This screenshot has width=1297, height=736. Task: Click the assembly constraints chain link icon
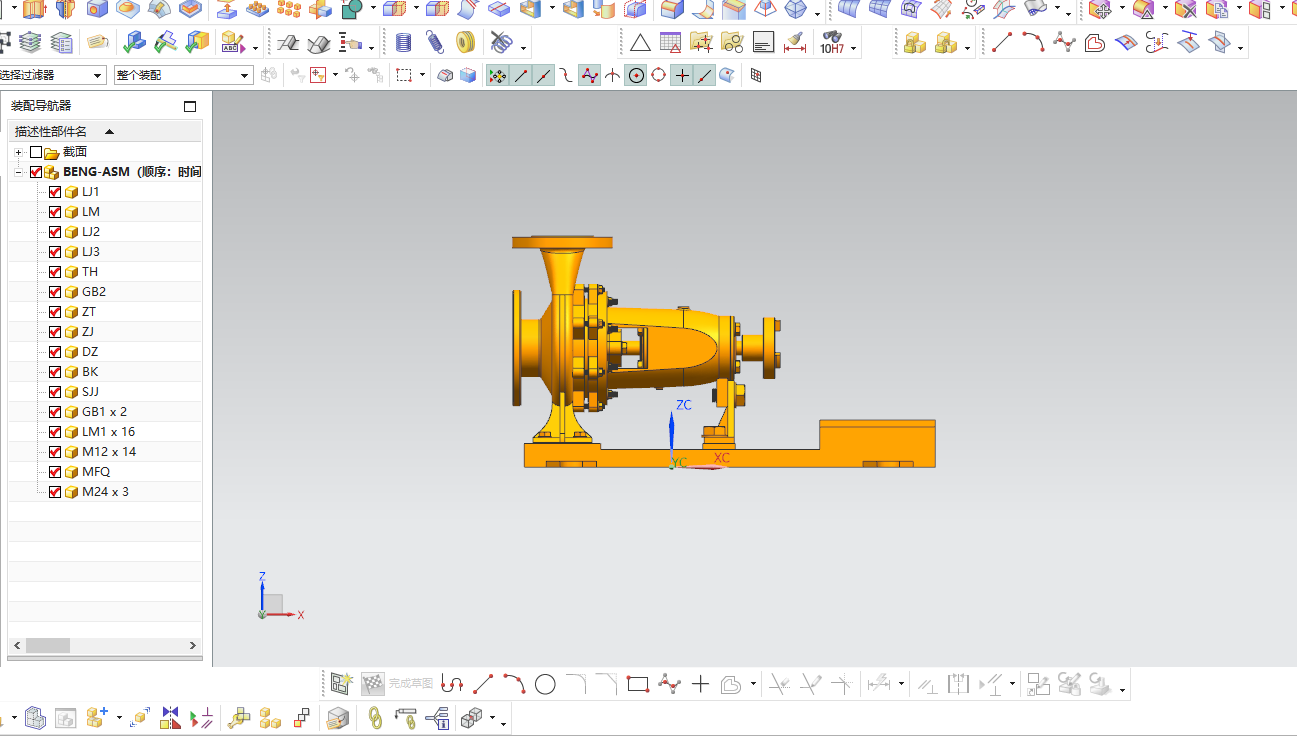pyautogui.click(x=376, y=717)
